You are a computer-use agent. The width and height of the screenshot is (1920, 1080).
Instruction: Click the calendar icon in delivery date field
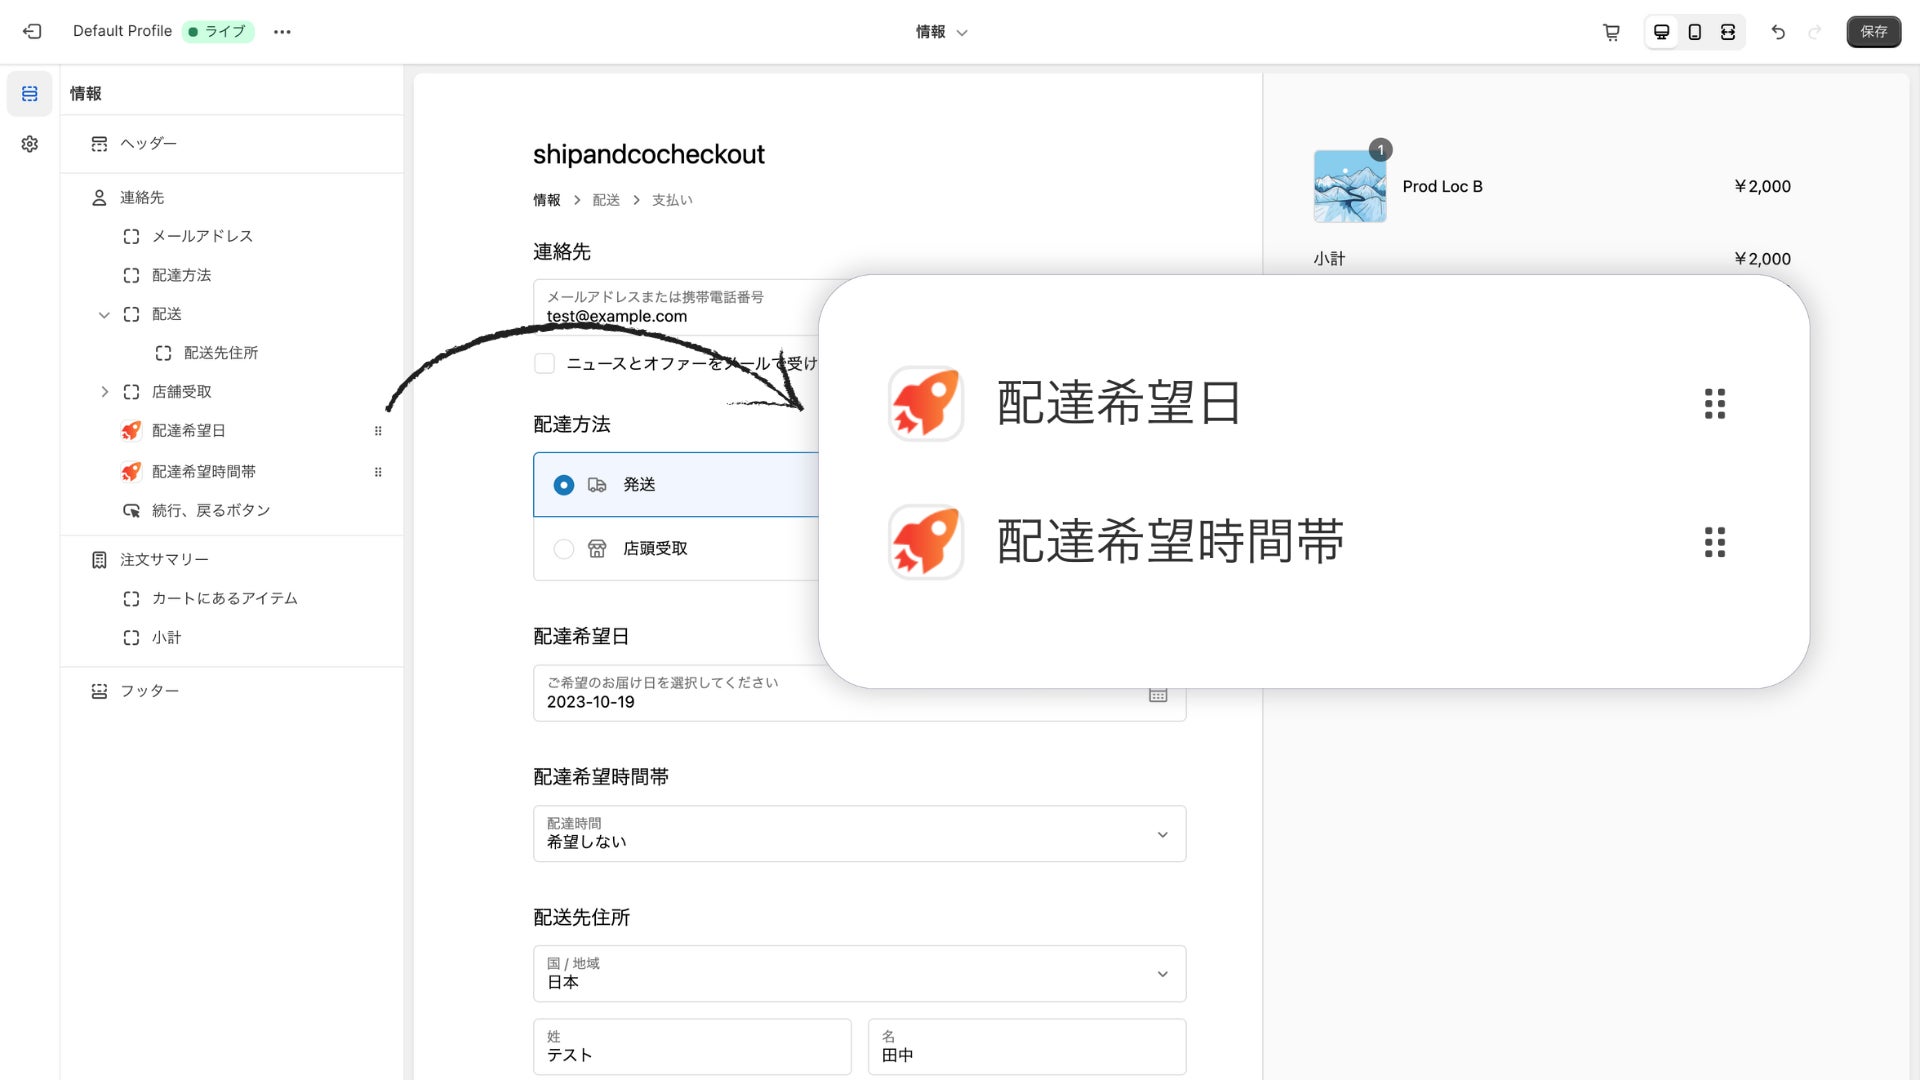point(1158,695)
